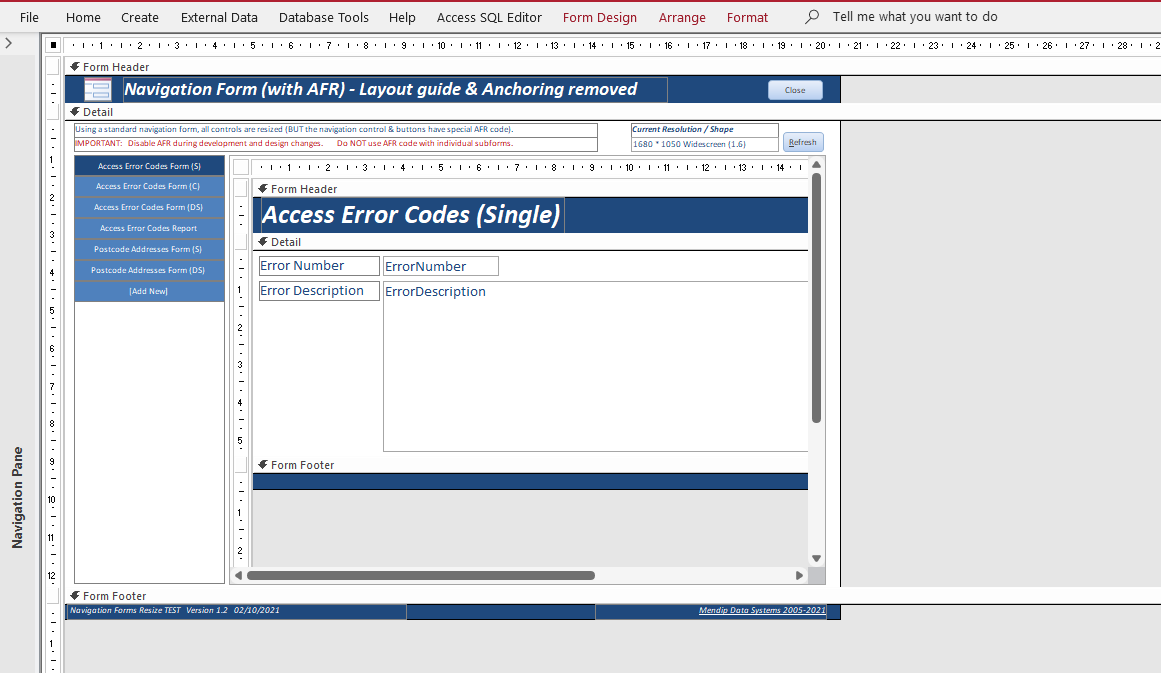Click the subform horizontal scroll right arrow

click(x=800, y=575)
